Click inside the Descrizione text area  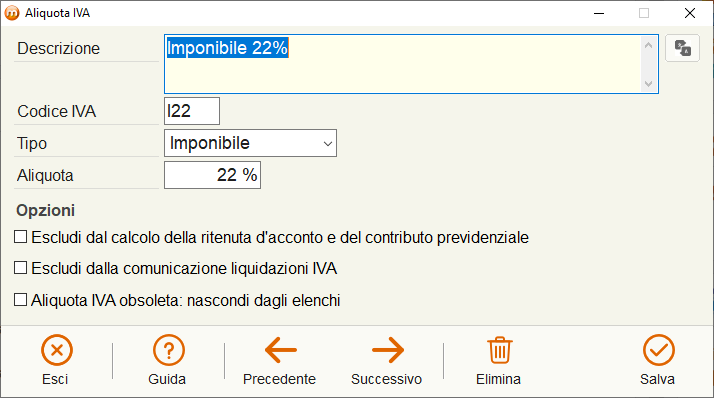pyautogui.click(x=403, y=64)
